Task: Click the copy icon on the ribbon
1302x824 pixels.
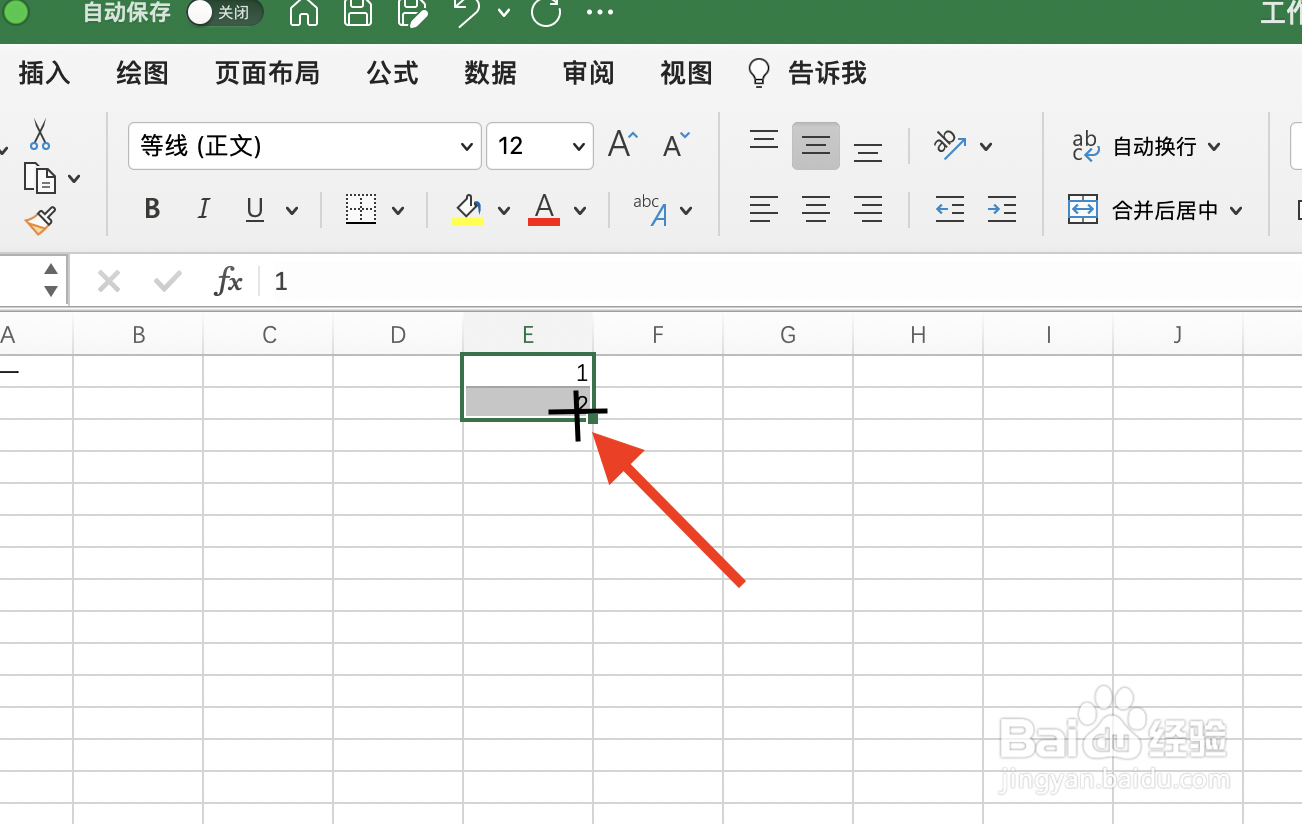Action: (38, 177)
